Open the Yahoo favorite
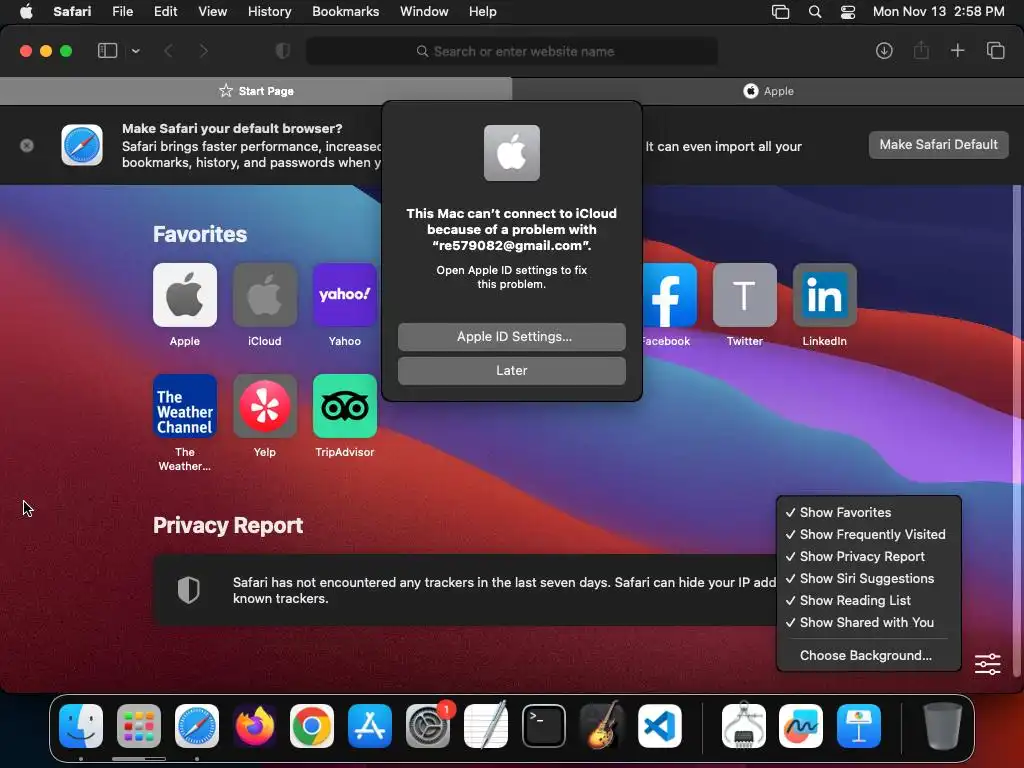1024x768 pixels. pos(345,295)
